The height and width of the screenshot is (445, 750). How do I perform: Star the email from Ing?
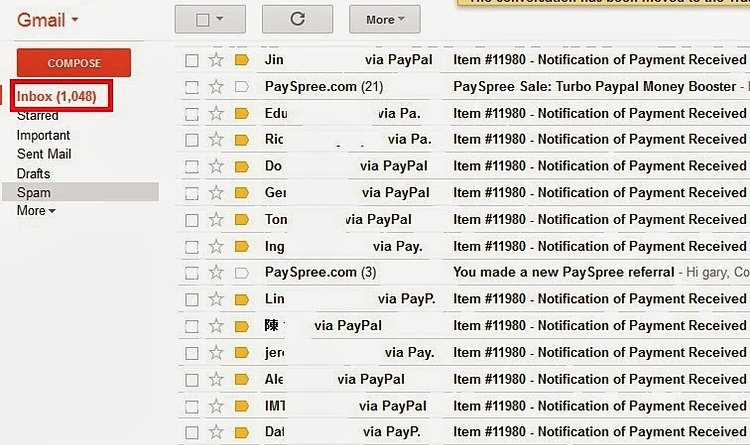point(216,247)
